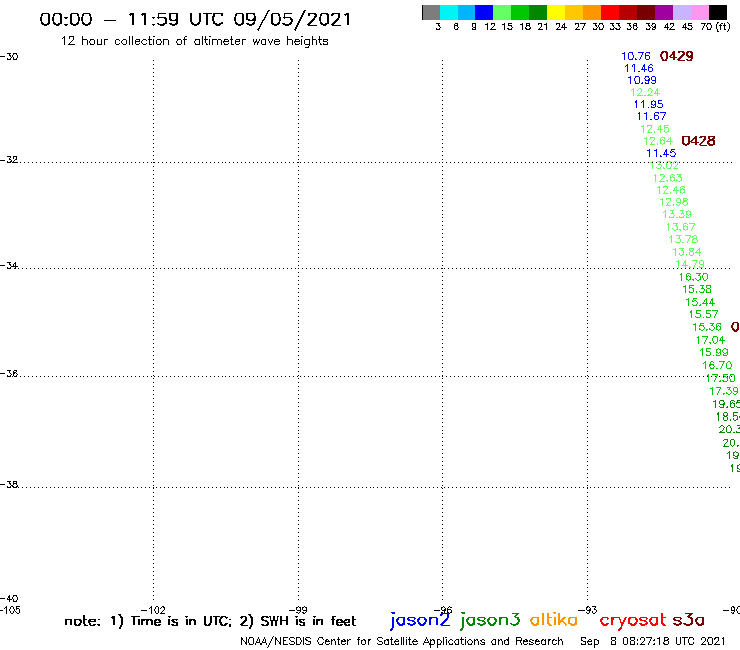Image resolution: width=740 pixels, height=650 pixels.
Task: Click the latitude label -32
Action: 9,160
